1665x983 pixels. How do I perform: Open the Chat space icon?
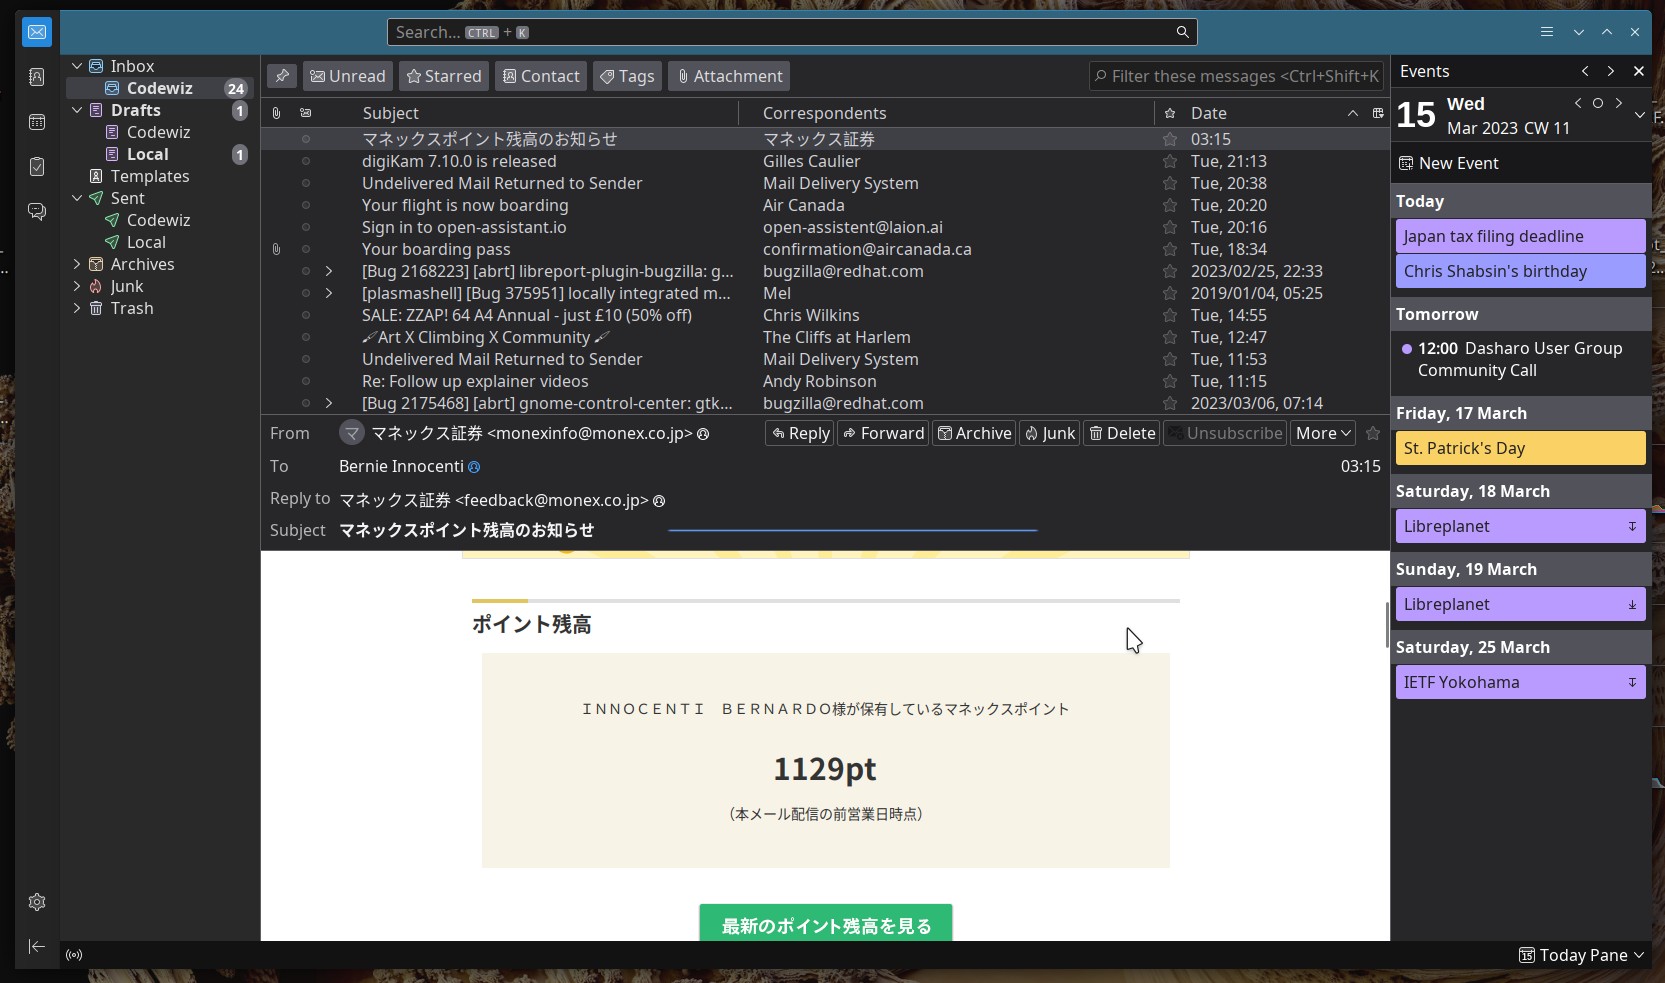coord(37,211)
